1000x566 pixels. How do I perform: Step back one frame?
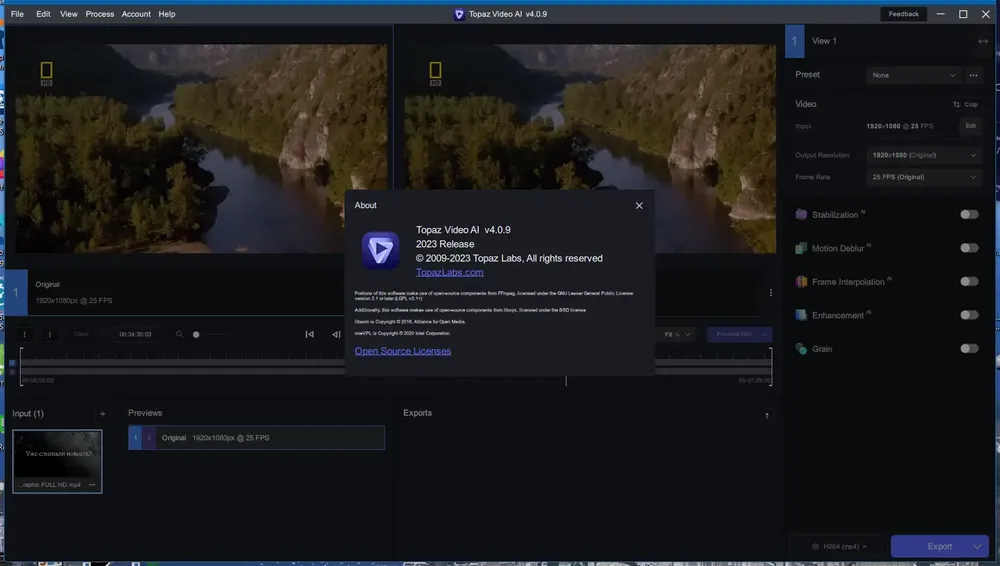click(x=336, y=334)
